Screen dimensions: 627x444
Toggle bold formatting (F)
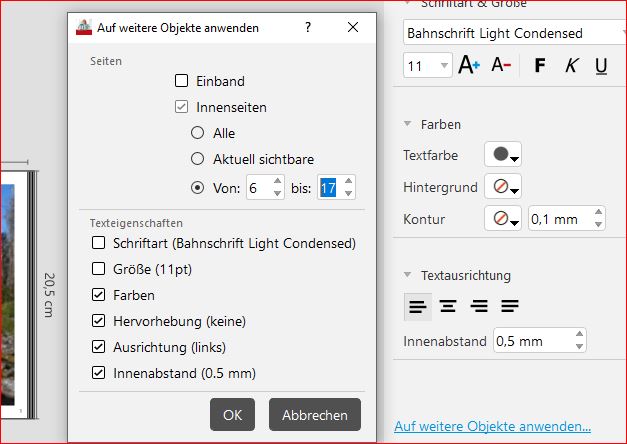pyautogui.click(x=540, y=66)
